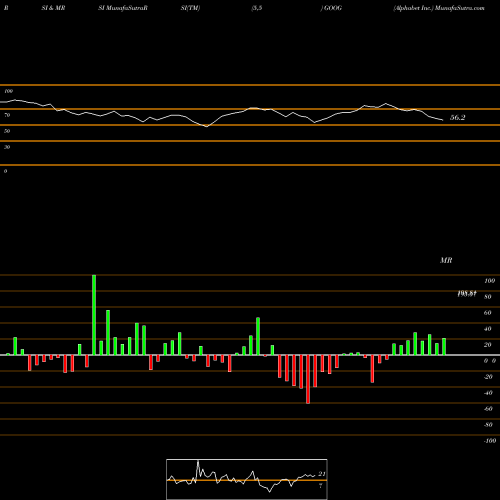Click the 50 level label on RSI axis
500x500 pixels.
click(7, 131)
